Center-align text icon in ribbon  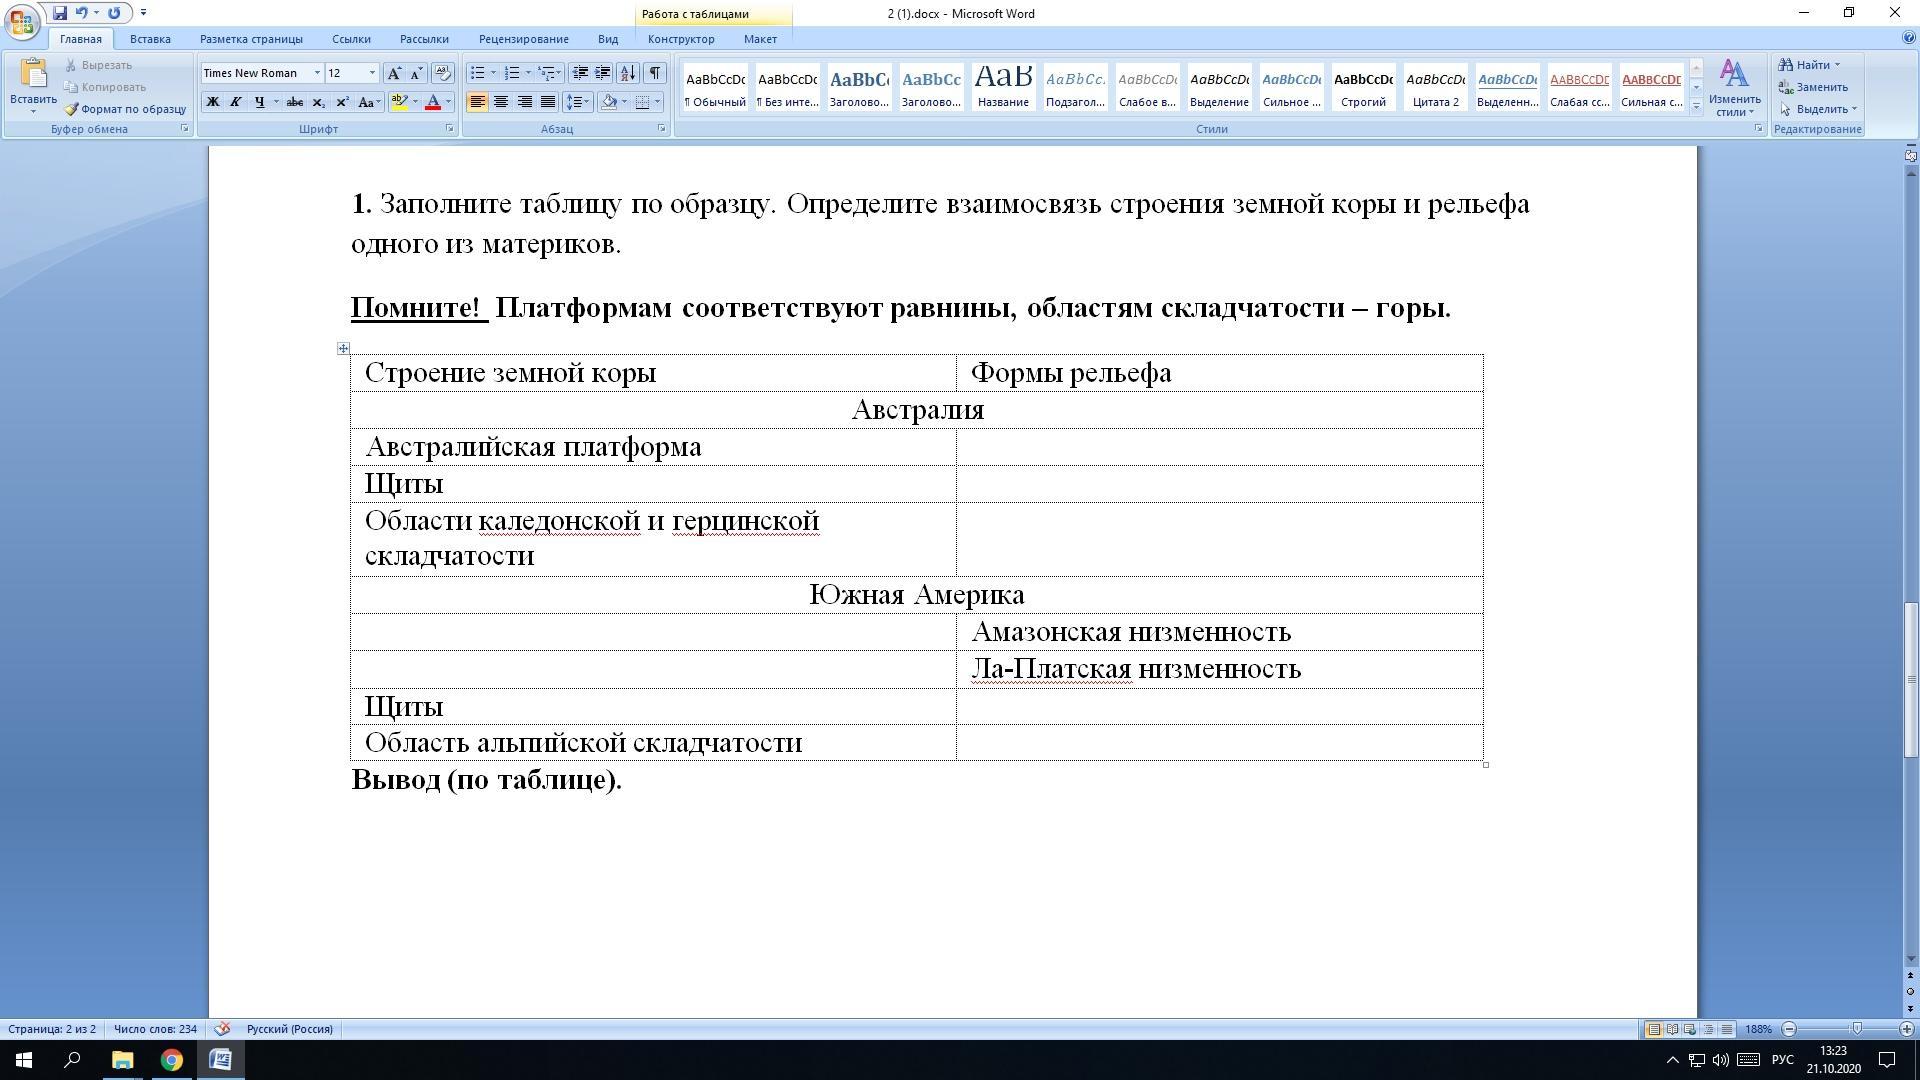click(501, 102)
